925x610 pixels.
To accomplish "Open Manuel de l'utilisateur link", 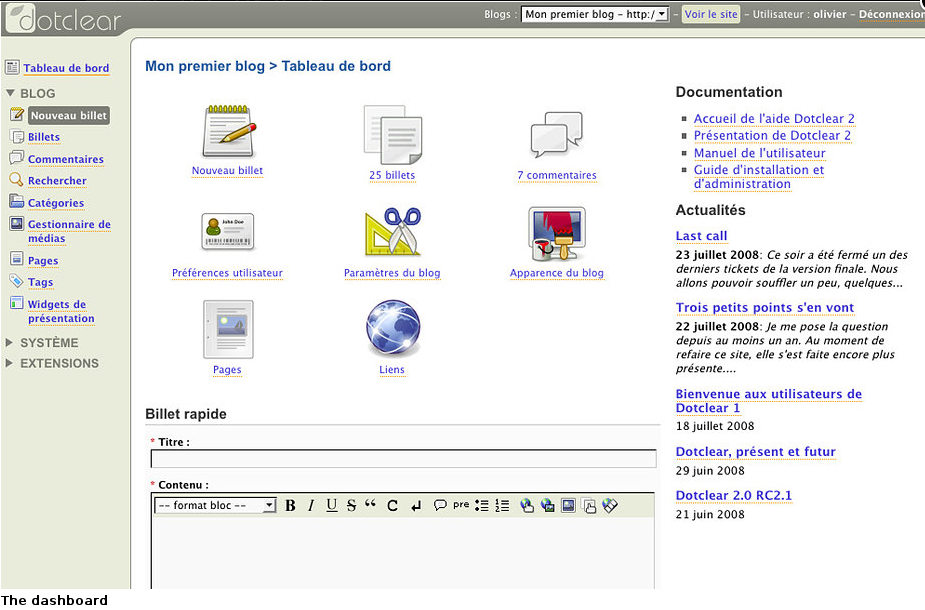I will 759,153.
